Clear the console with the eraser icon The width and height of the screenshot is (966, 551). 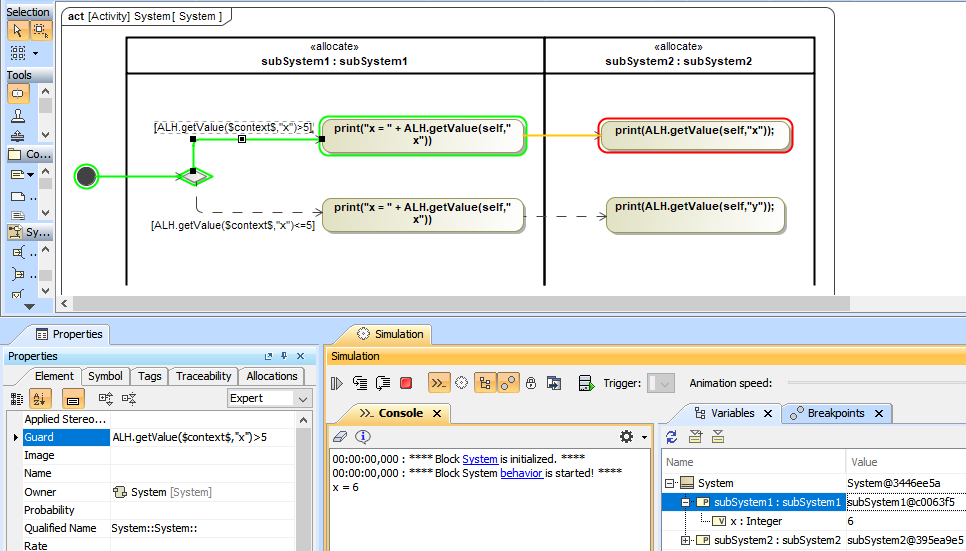[x=339, y=437]
